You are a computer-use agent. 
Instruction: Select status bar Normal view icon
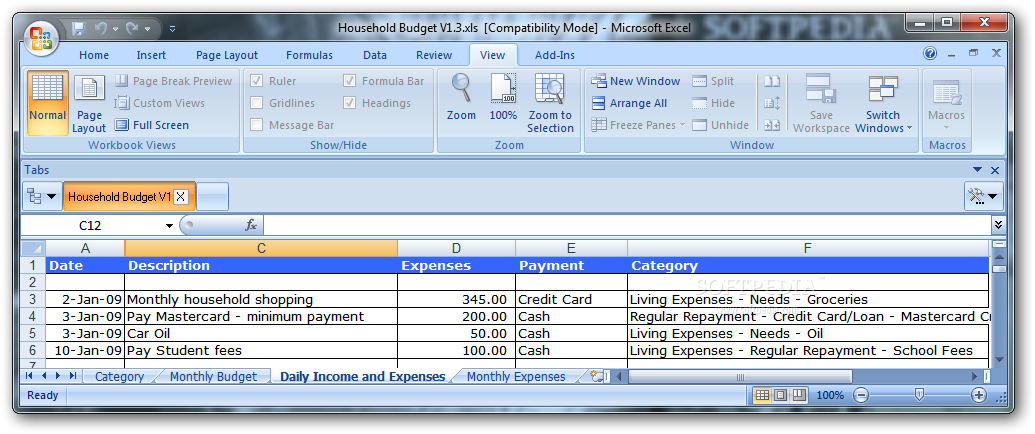[762, 395]
